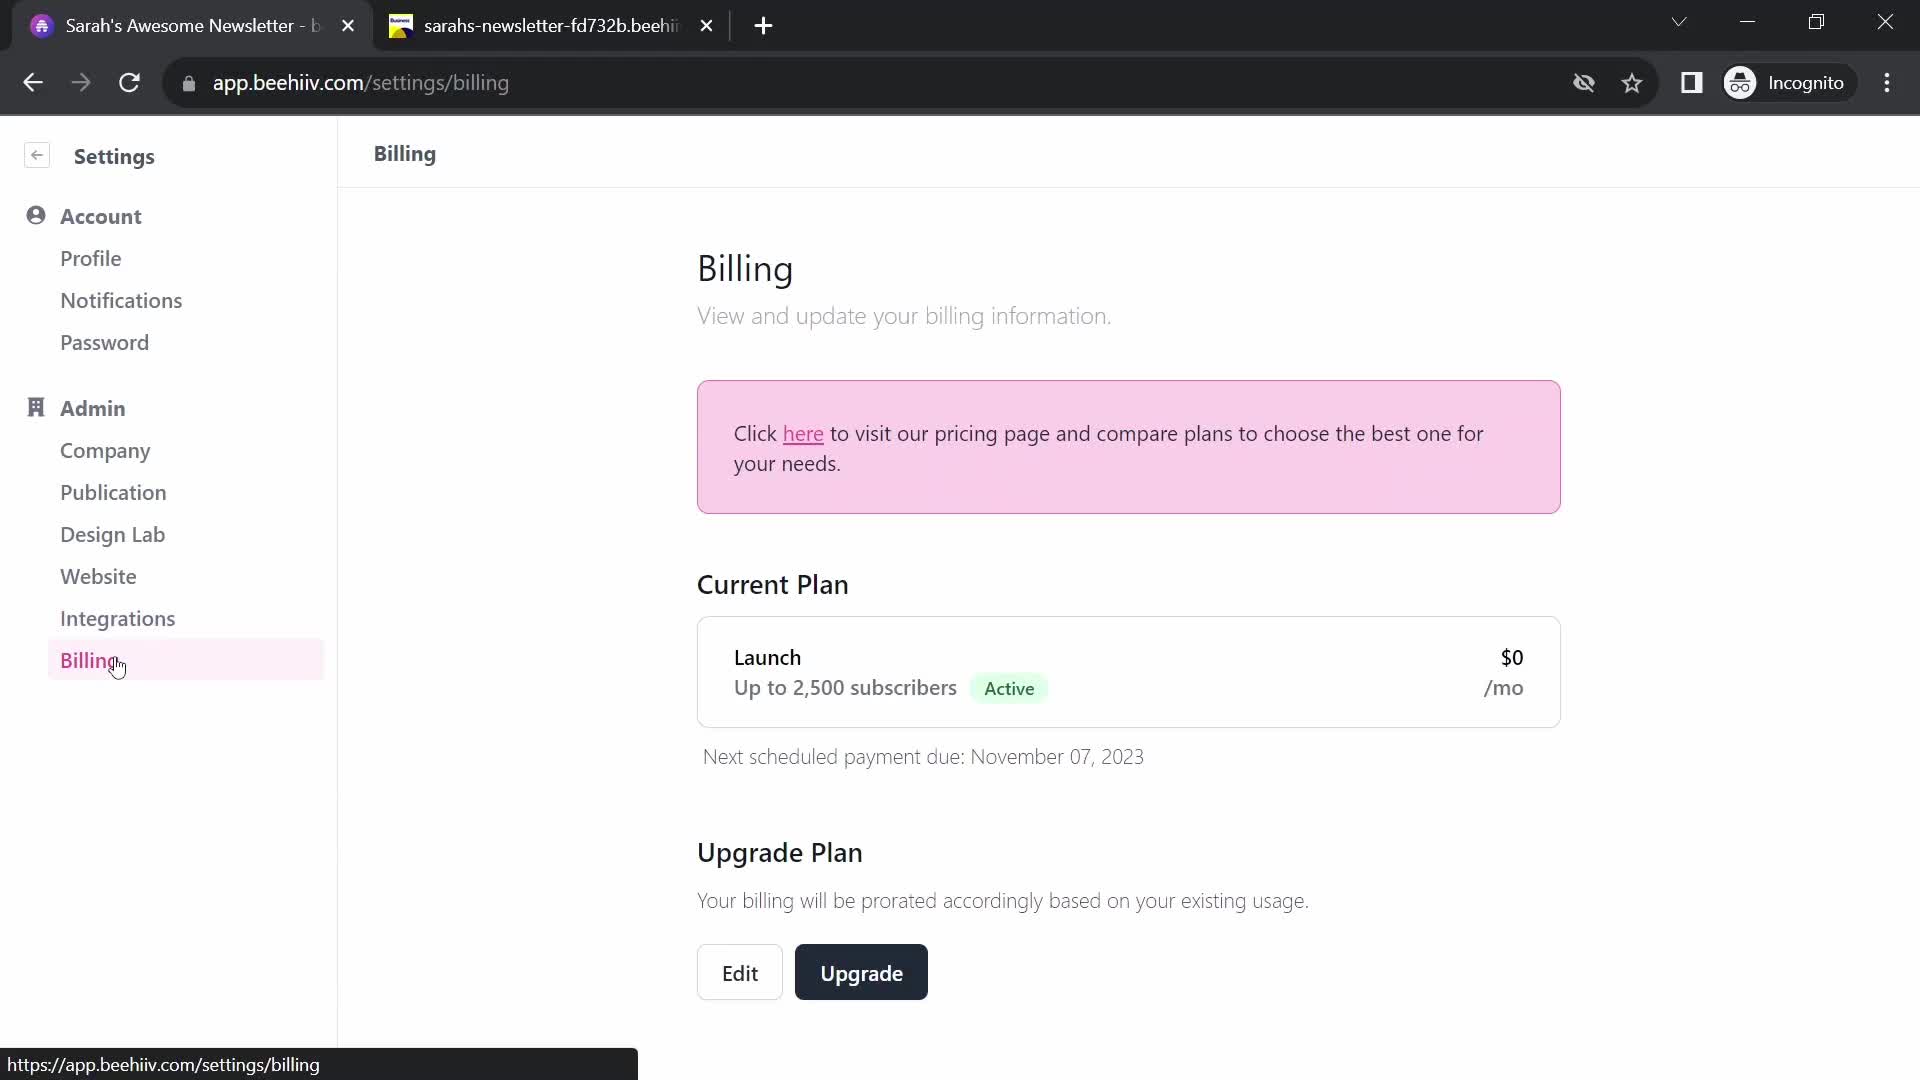Close the Sarah's Awesome Newsletter tab

point(348,26)
